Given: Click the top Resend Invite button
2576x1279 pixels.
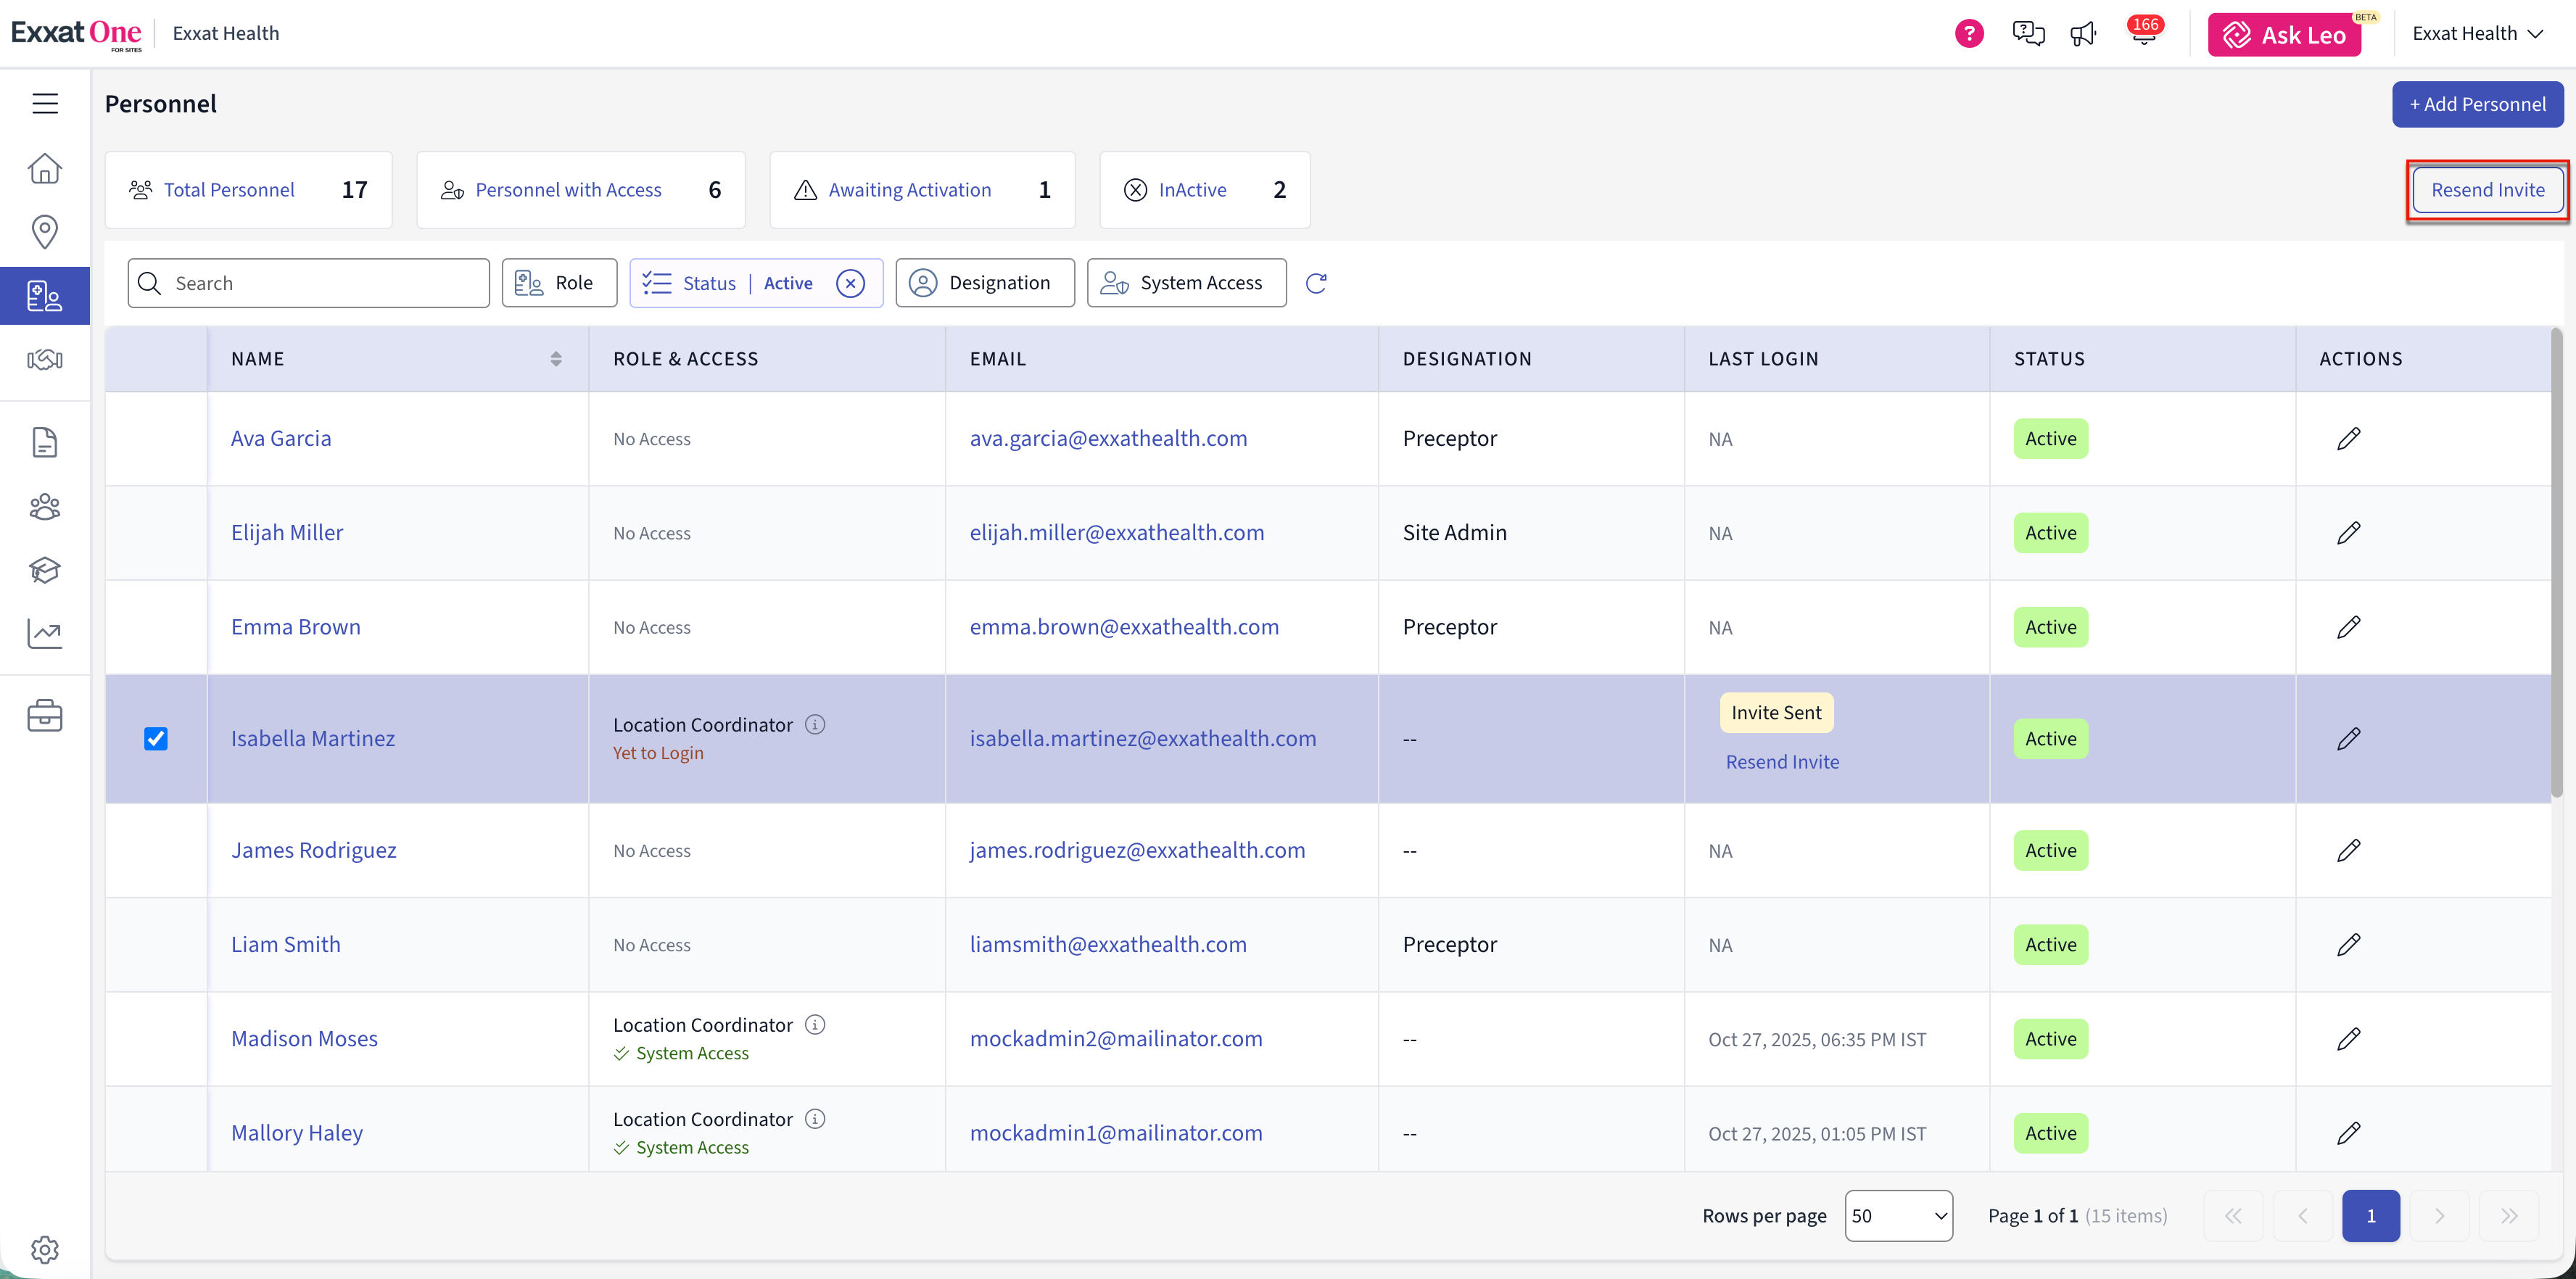Looking at the screenshot, I should tap(2487, 190).
